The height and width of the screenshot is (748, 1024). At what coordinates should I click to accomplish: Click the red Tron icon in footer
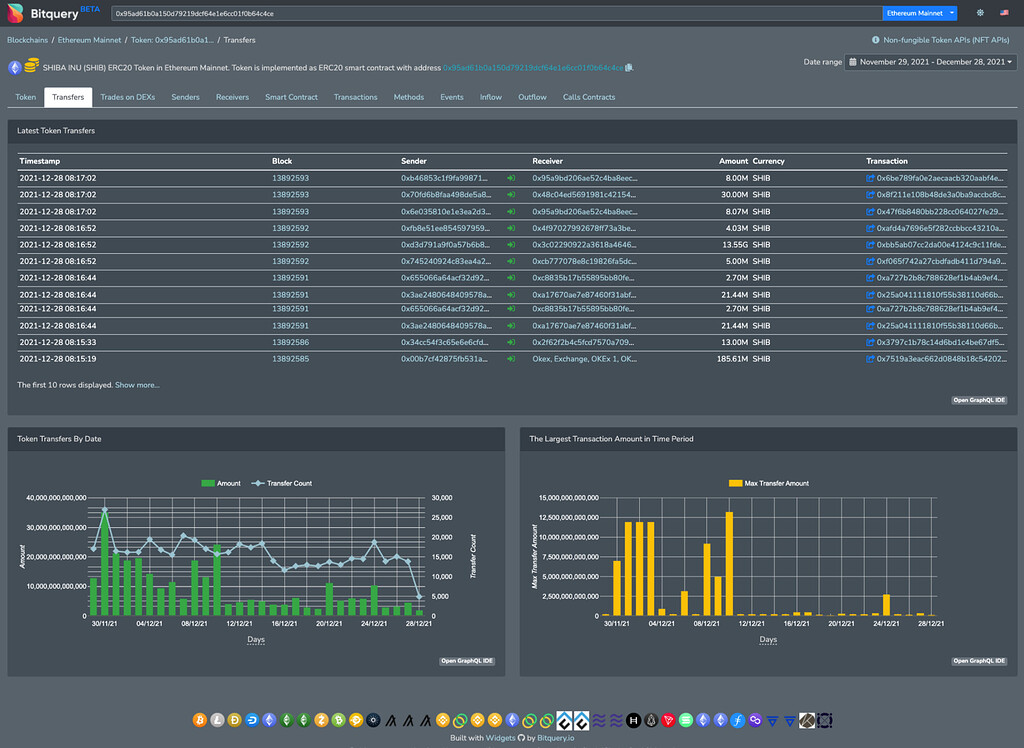[669, 720]
